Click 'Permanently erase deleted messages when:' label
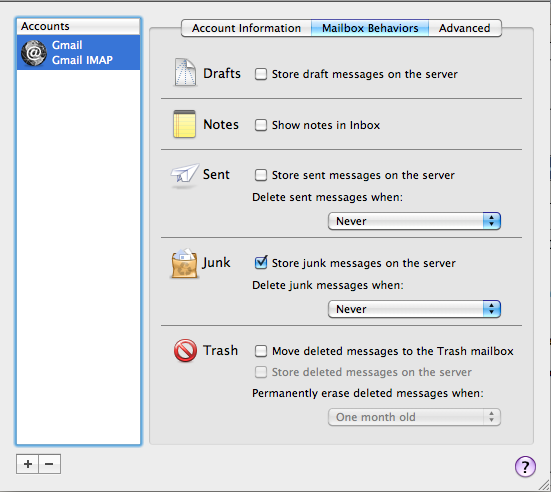The image size is (551, 492). click(x=368, y=393)
